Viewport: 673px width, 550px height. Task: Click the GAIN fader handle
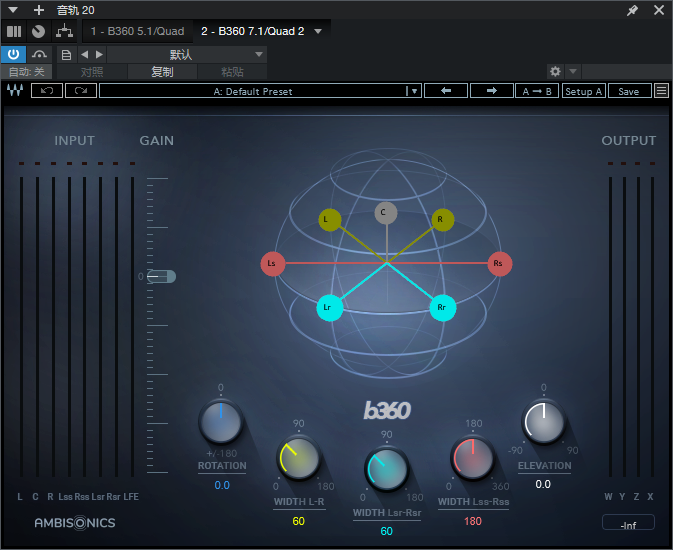(x=162, y=276)
